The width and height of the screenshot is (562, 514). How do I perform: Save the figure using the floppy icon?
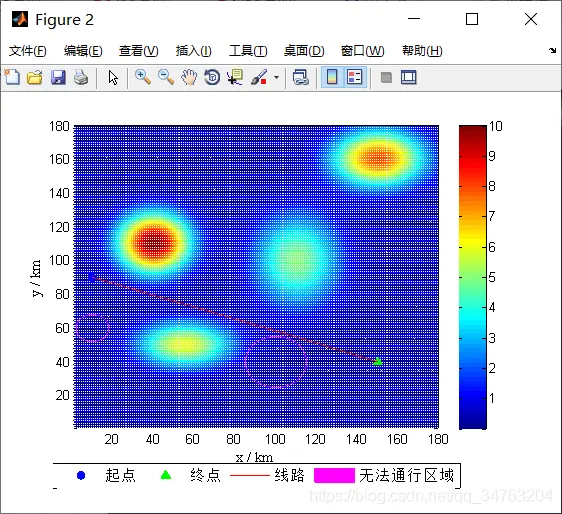pos(58,77)
